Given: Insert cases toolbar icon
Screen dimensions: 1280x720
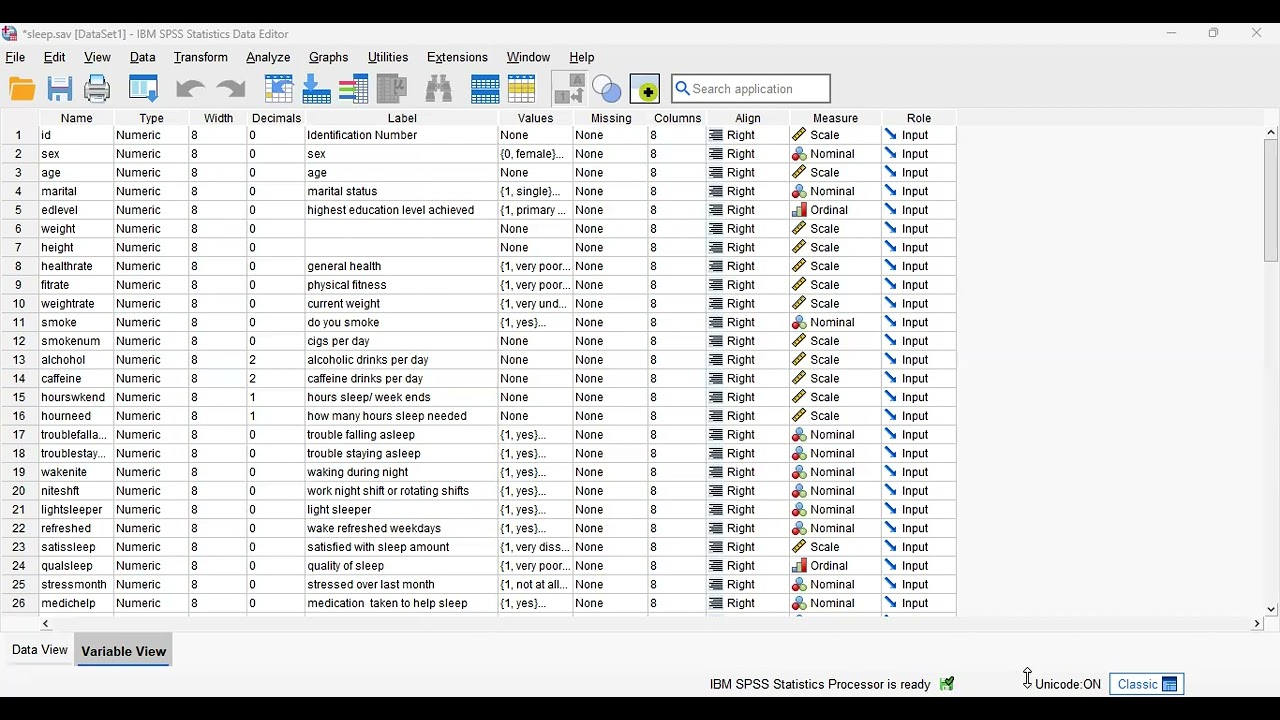Looking at the screenshot, I should 485,89.
